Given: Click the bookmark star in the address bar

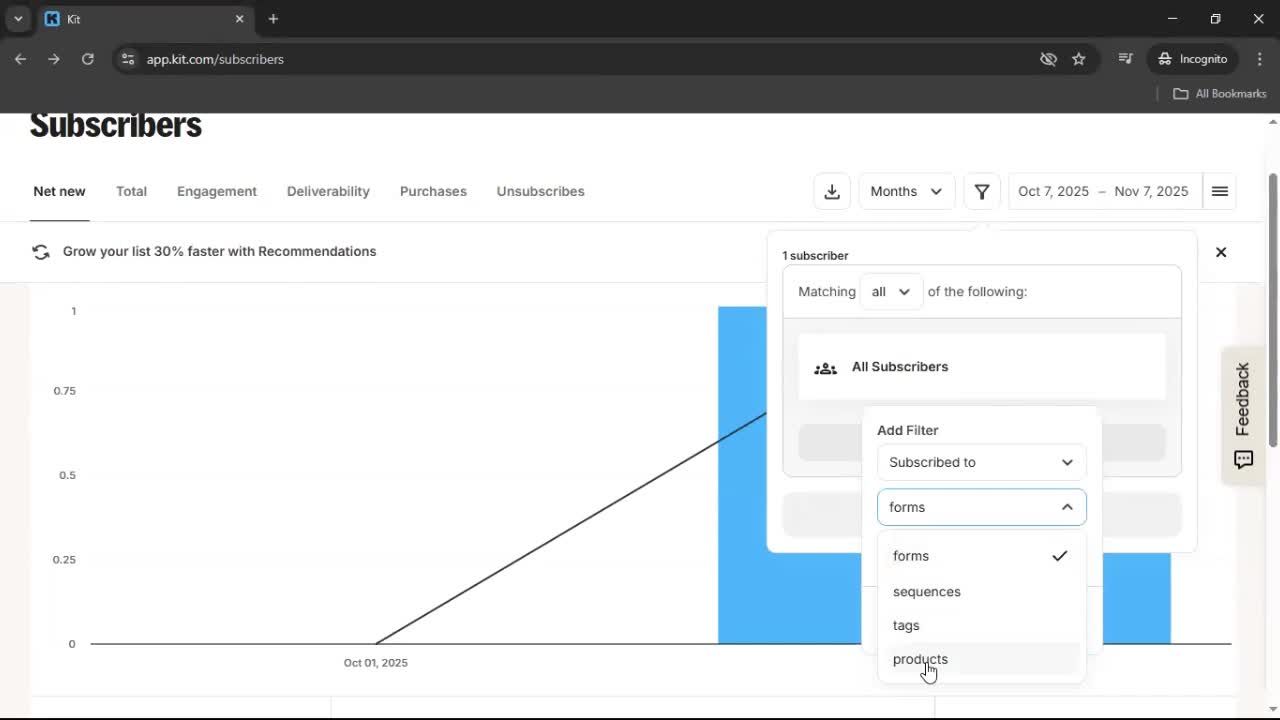Looking at the screenshot, I should tap(1079, 59).
